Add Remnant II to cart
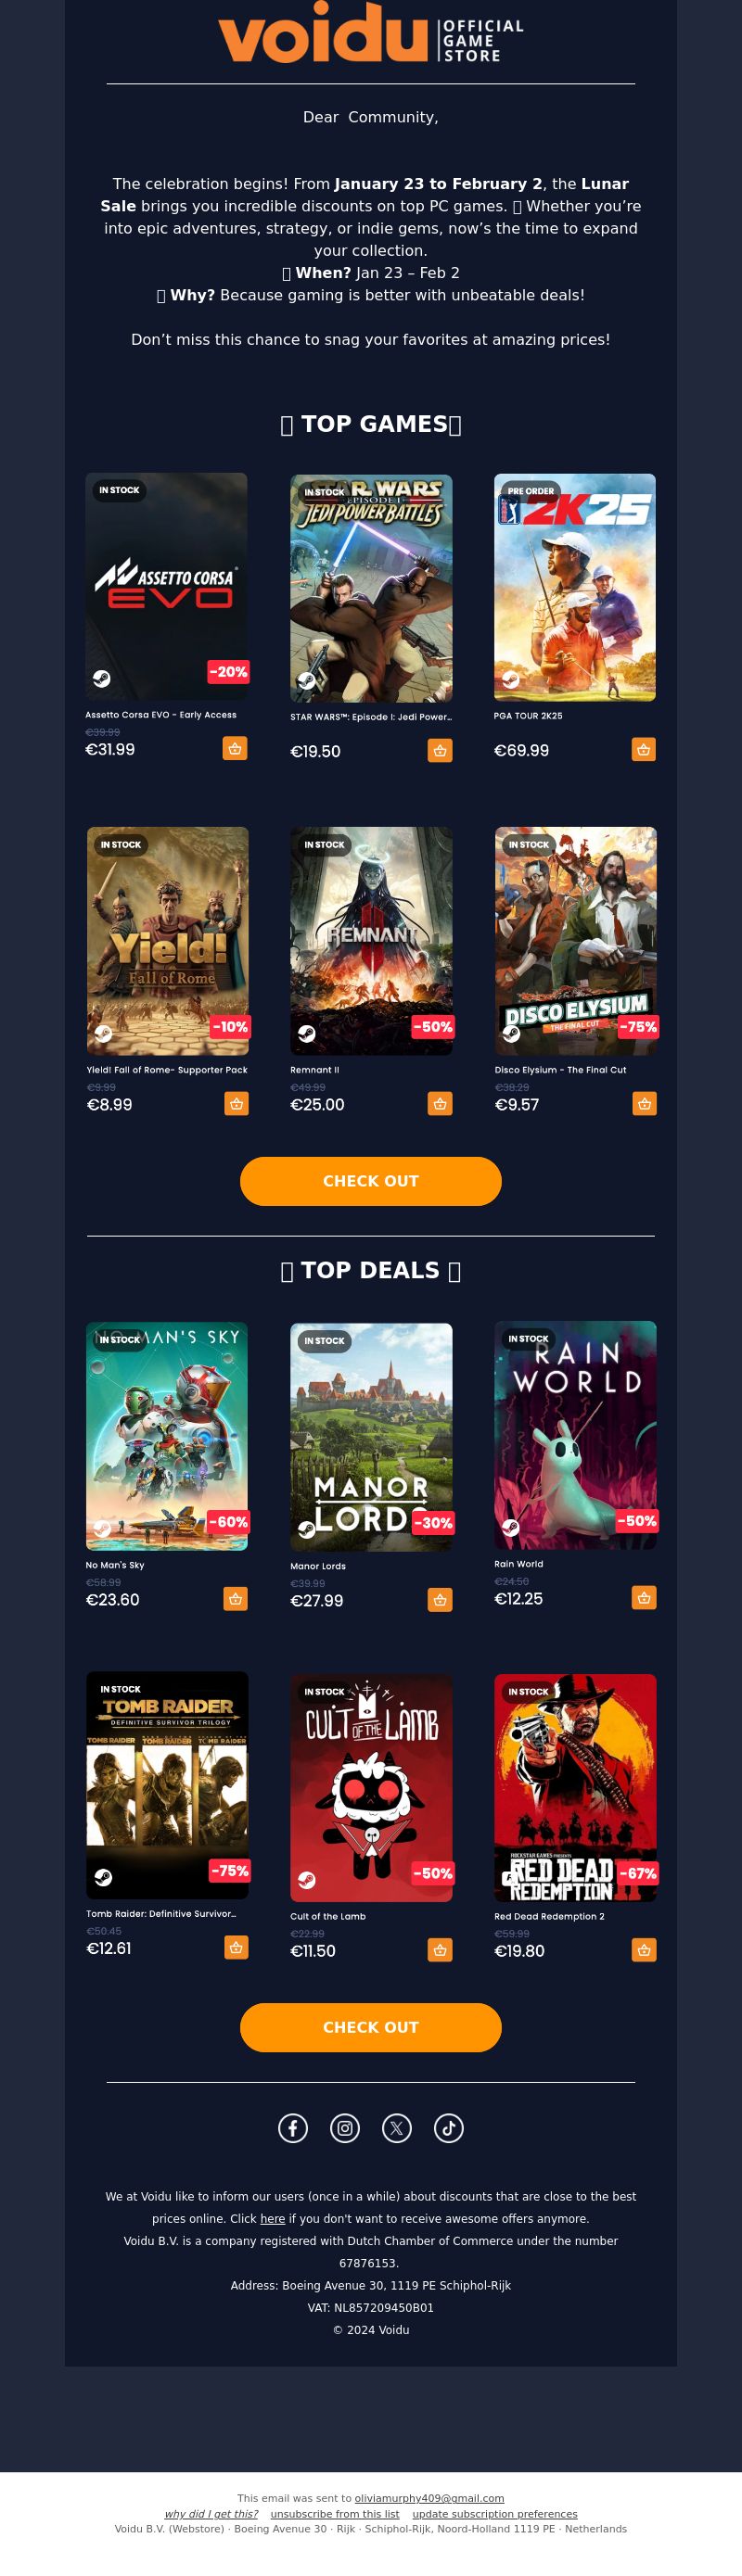742x2576 pixels. (440, 1103)
